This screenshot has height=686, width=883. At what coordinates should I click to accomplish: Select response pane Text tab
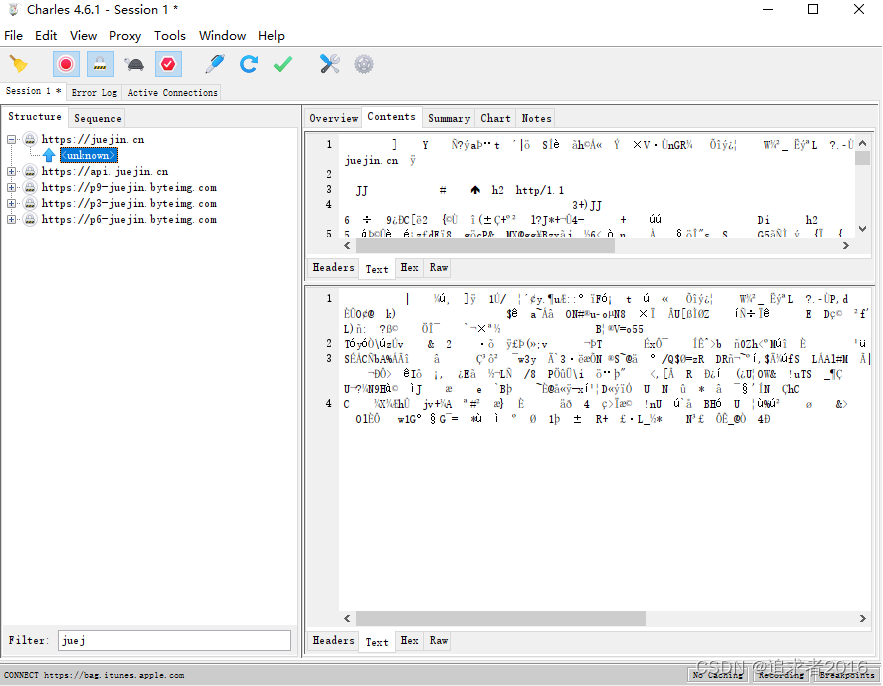coord(377,642)
